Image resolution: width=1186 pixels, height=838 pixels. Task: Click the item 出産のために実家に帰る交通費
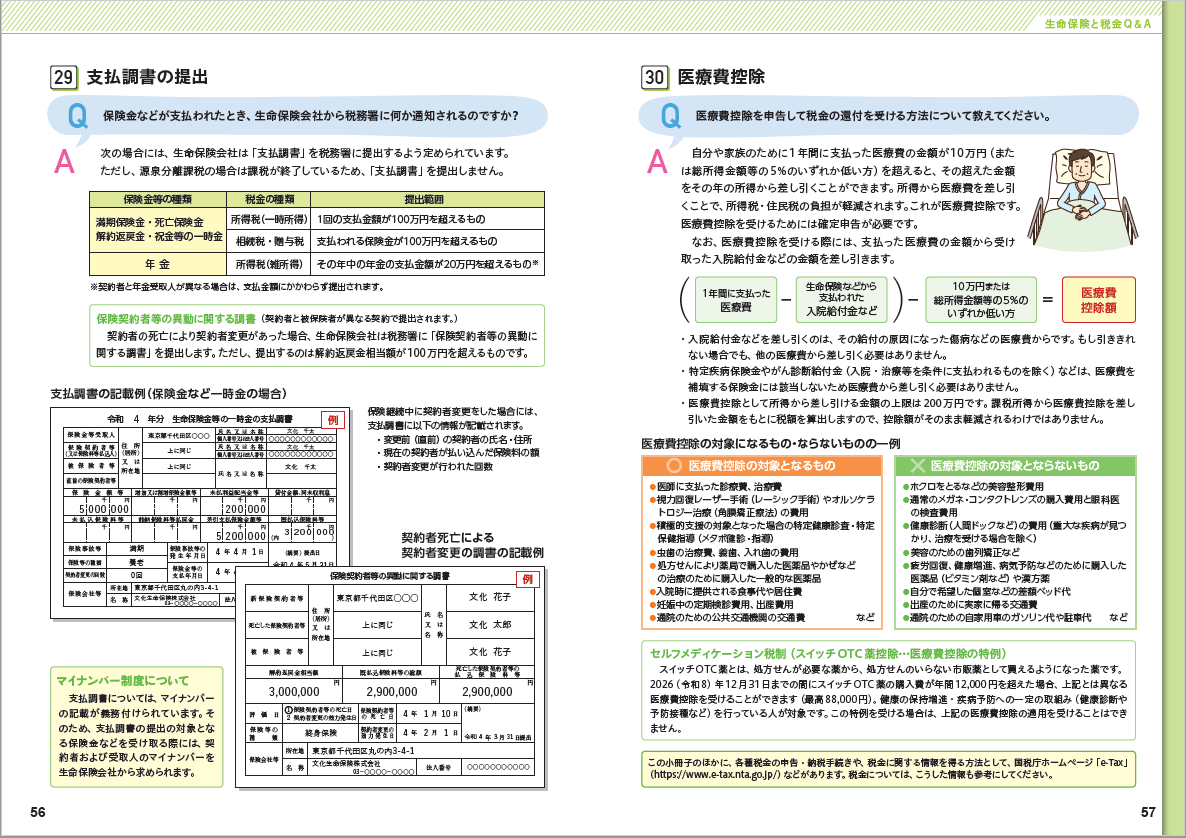pyautogui.click(x=970, y=605)
